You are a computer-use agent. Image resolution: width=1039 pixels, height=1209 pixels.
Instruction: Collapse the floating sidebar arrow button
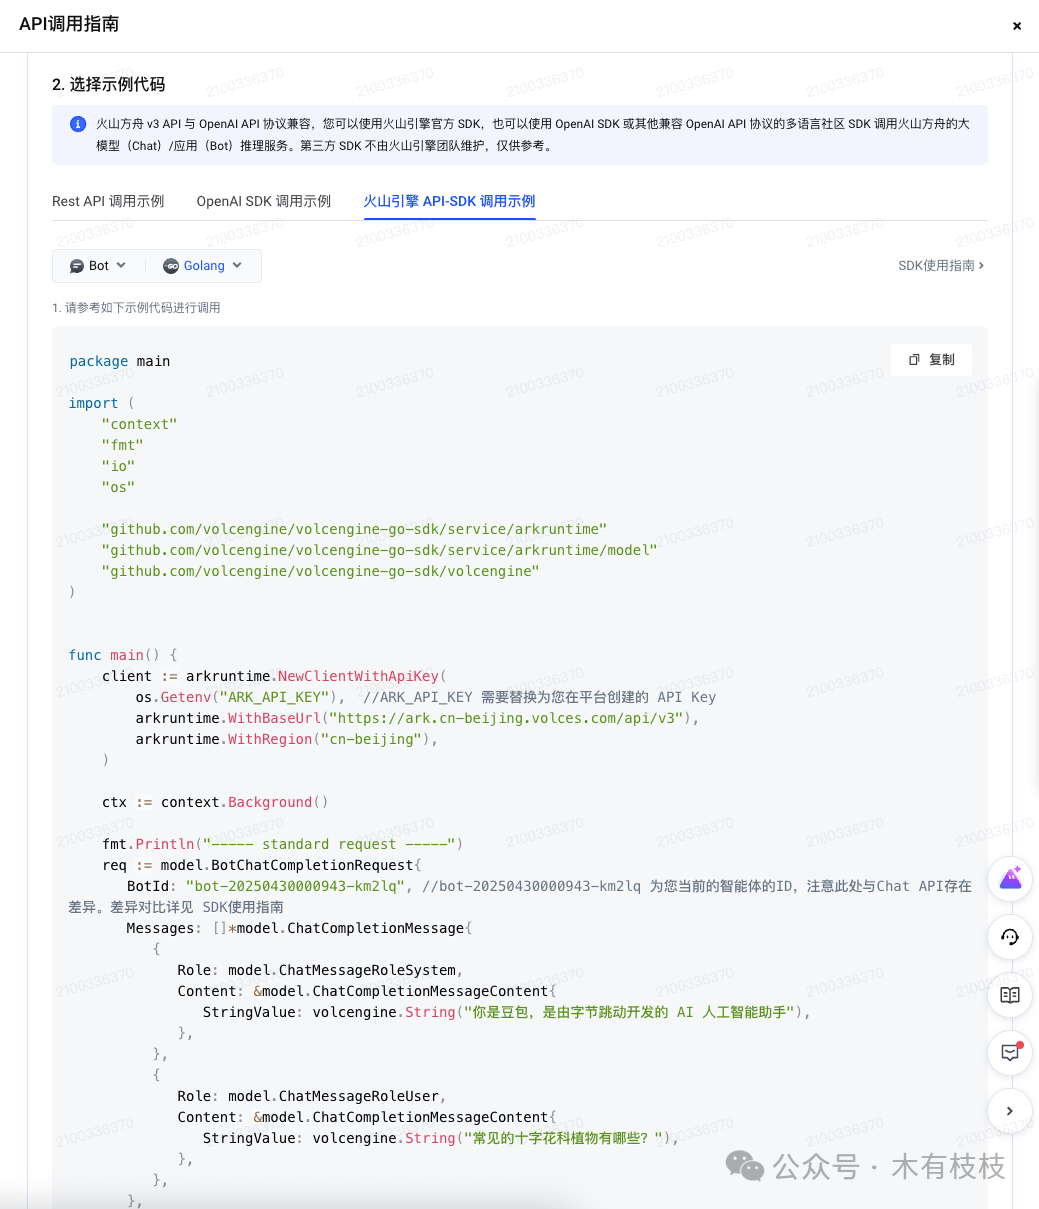1010,1110
